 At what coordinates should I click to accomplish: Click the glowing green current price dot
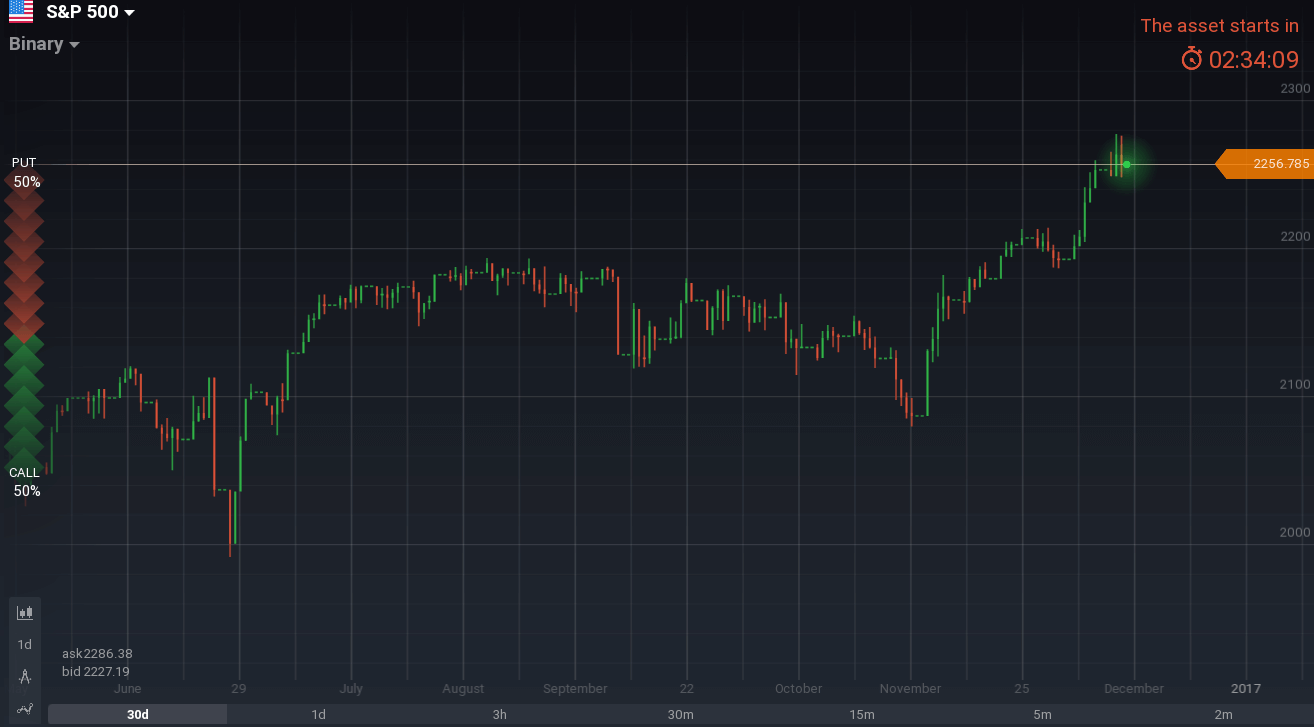point(1126,164)
